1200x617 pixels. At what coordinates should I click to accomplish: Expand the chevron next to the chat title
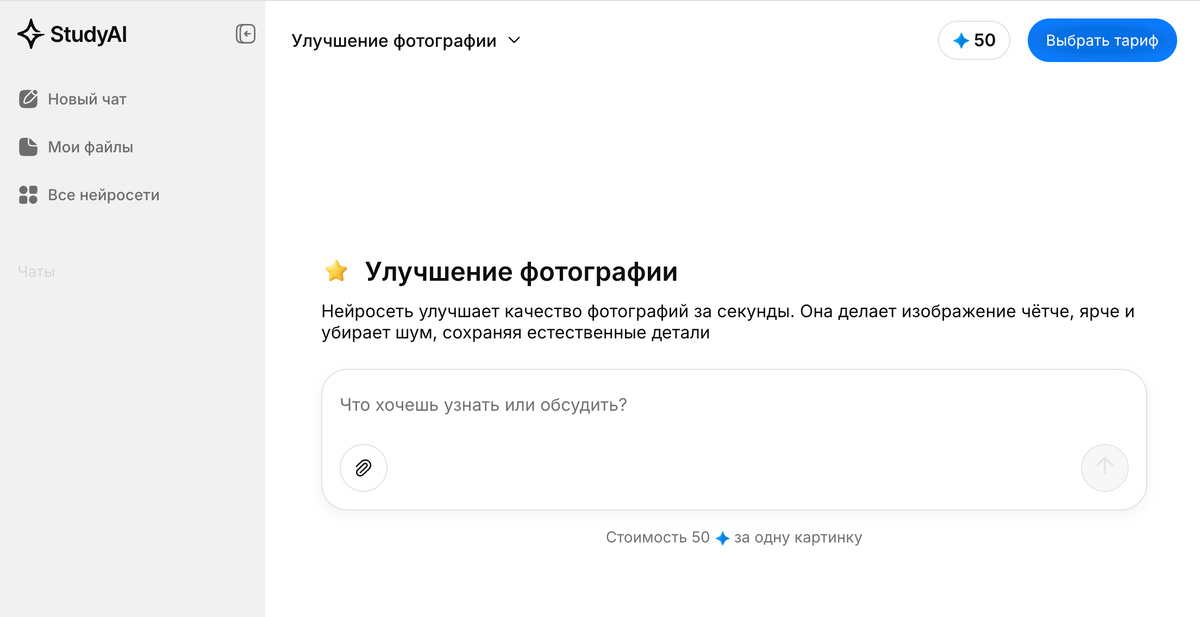tap(514, 41)
